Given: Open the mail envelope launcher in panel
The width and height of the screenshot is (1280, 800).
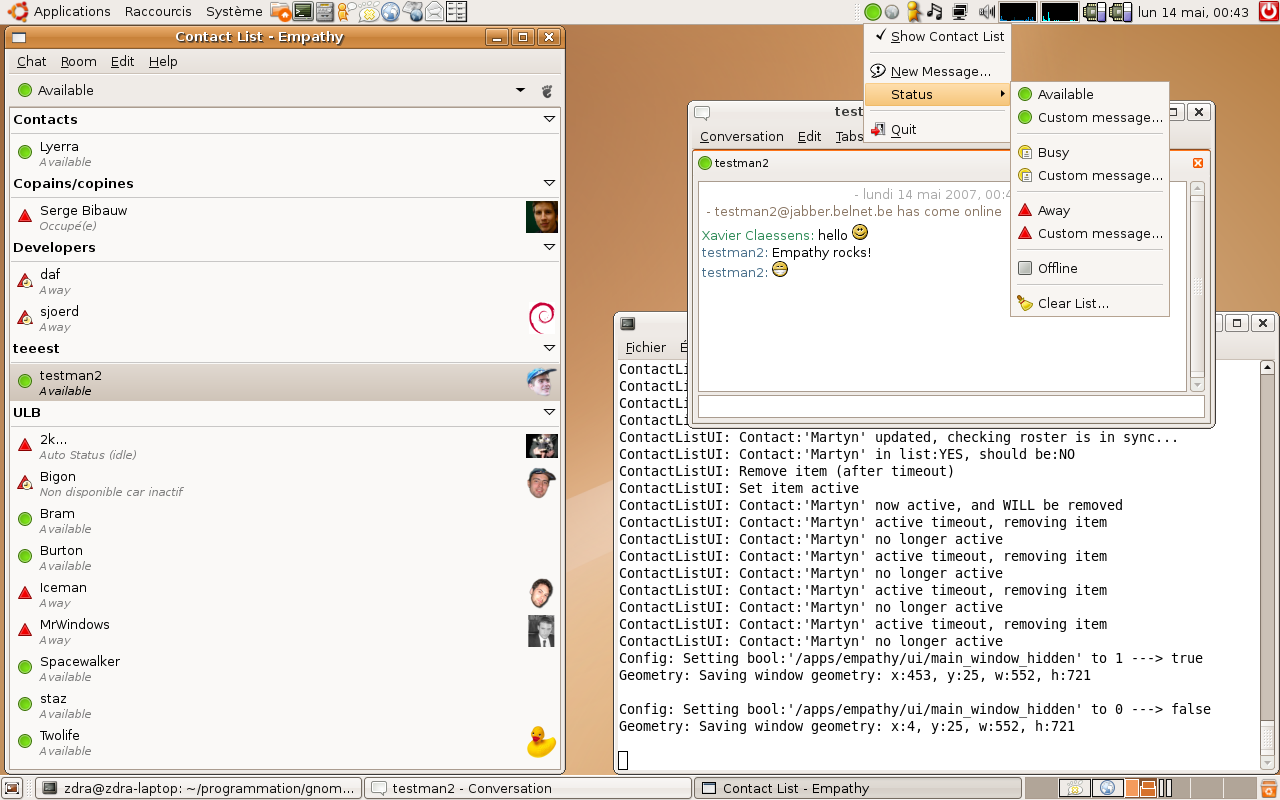Looking at the screenshot, I should click(434, 12).
